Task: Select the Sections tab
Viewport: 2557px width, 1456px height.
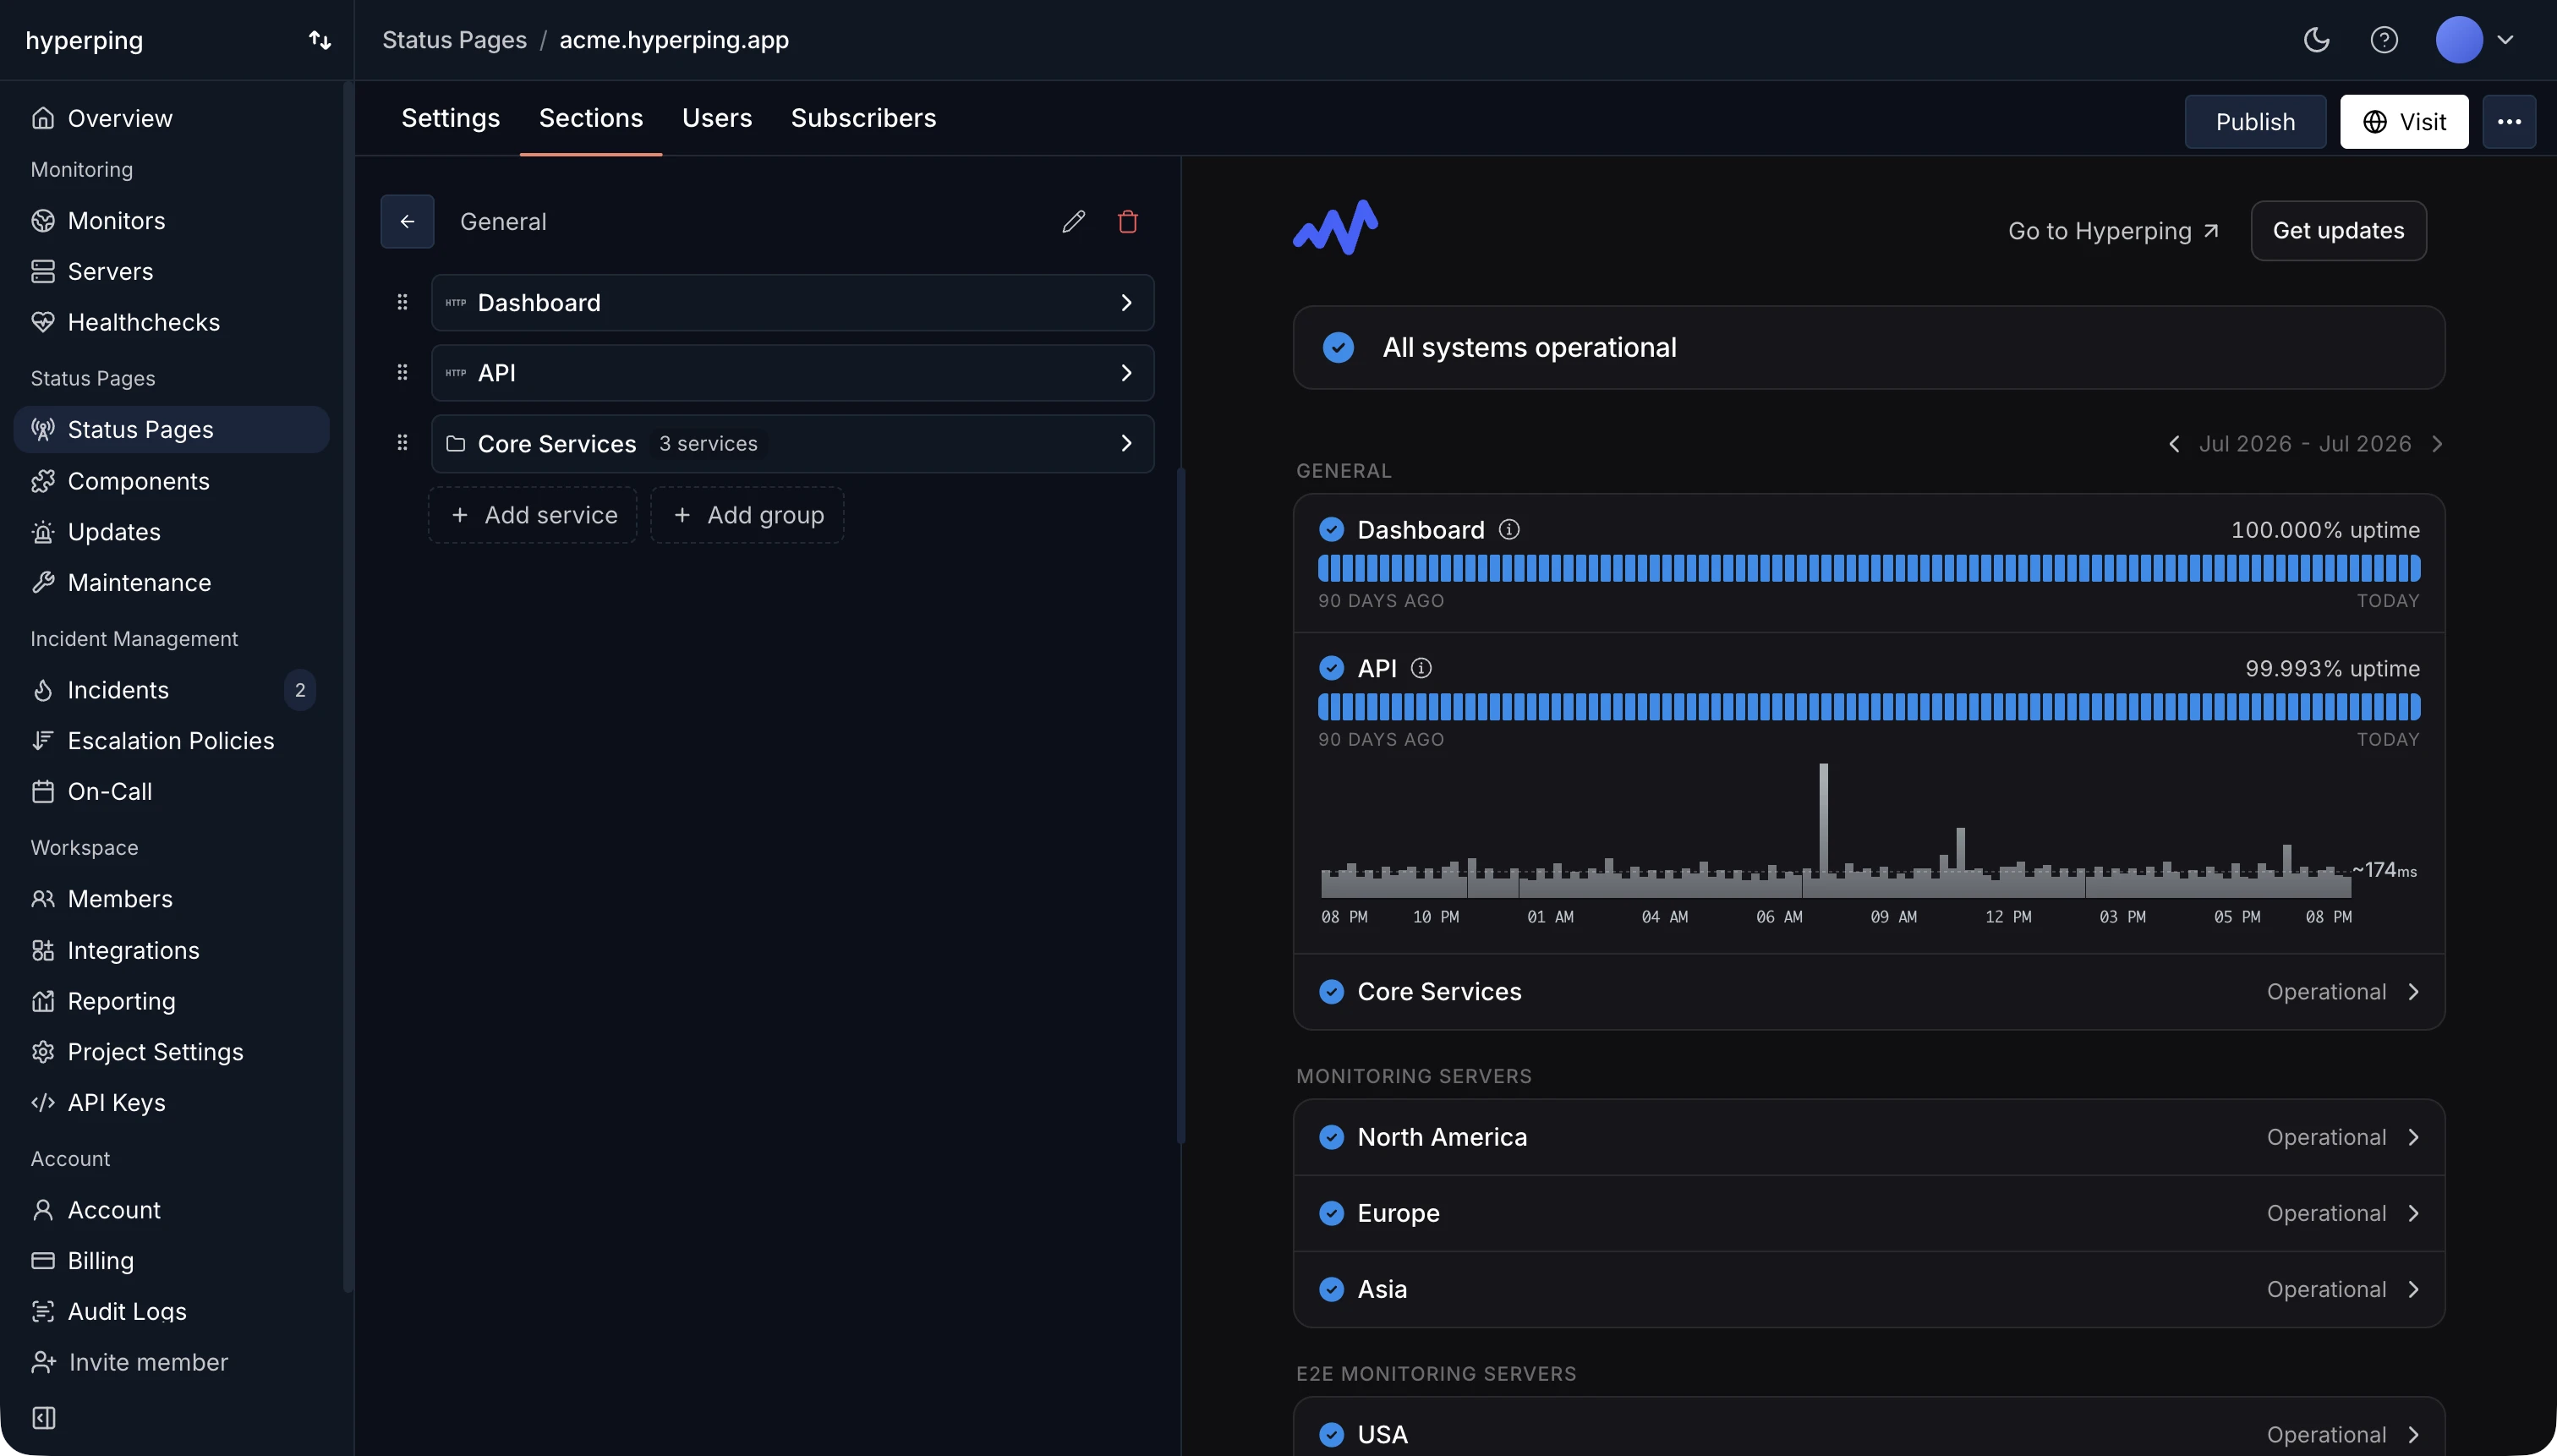Action: (x=591, y=118)
